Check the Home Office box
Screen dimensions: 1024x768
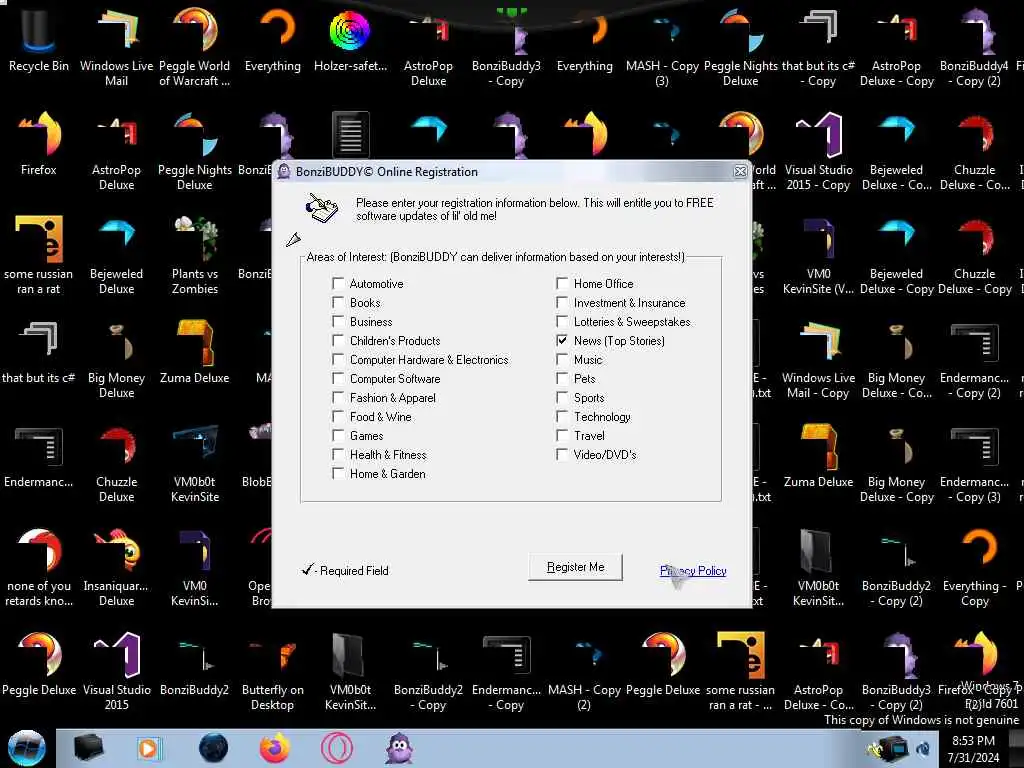pyautogui.click(x=562, y=283)
